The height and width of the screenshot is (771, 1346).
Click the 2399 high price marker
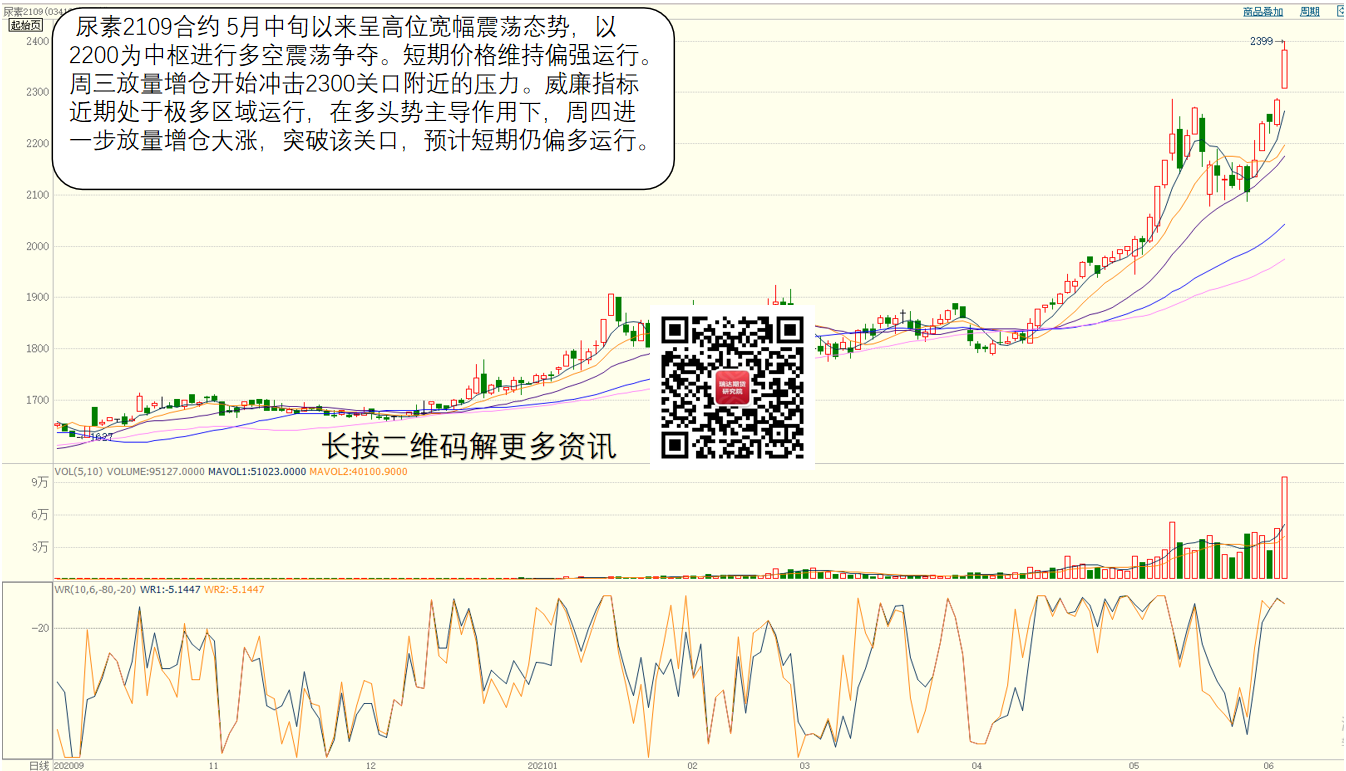(1262, 42)
